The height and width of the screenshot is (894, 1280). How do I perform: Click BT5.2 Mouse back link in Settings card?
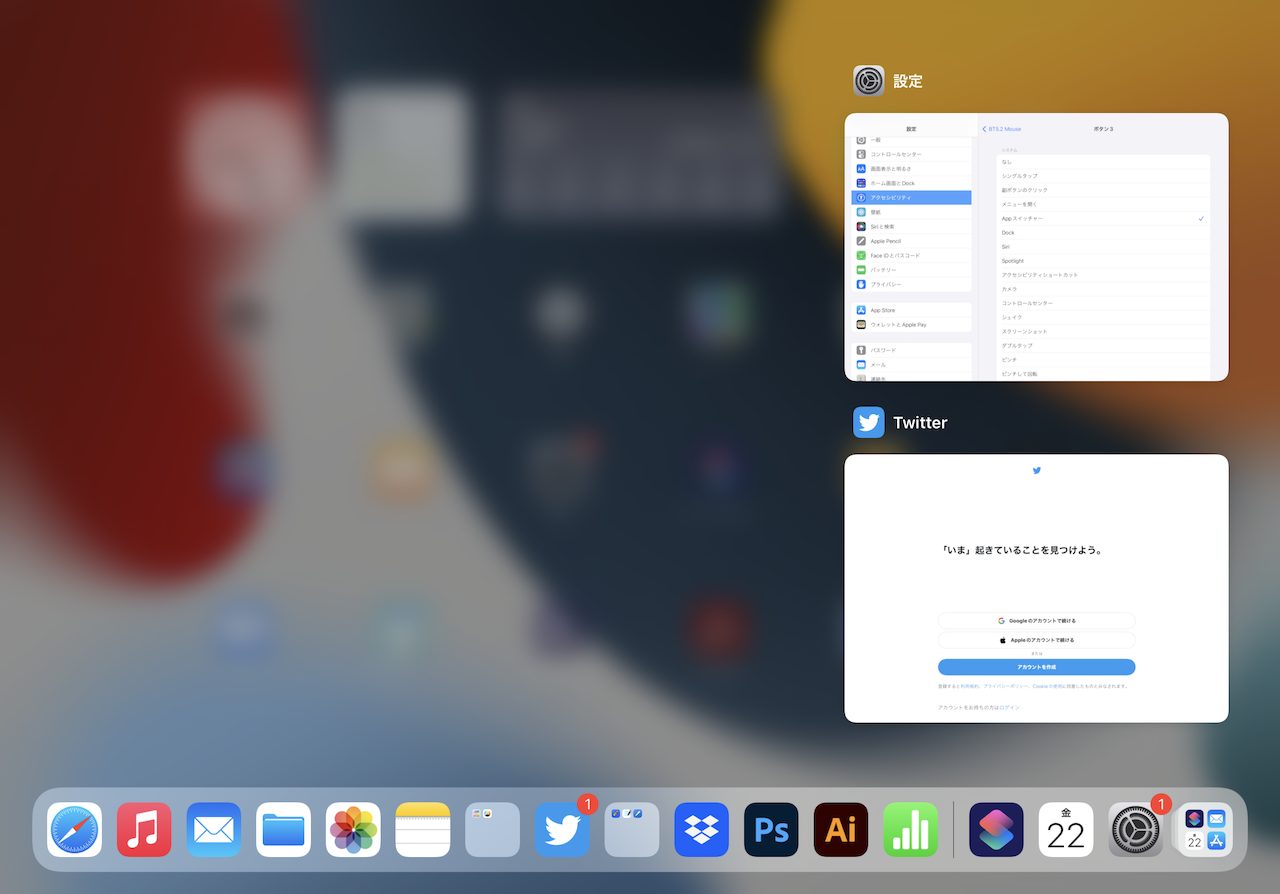(x=1002, y=129)
